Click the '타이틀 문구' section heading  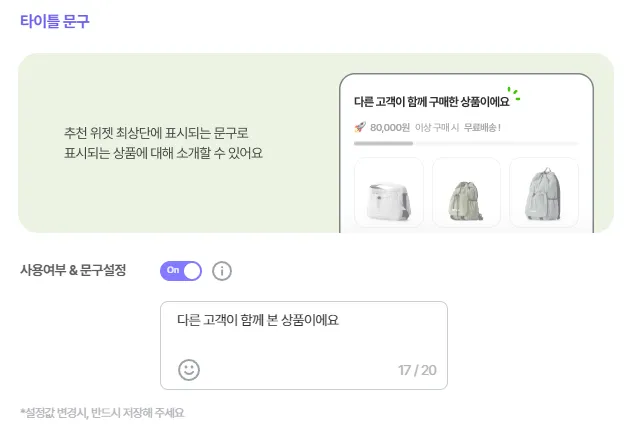coord(54,19)
